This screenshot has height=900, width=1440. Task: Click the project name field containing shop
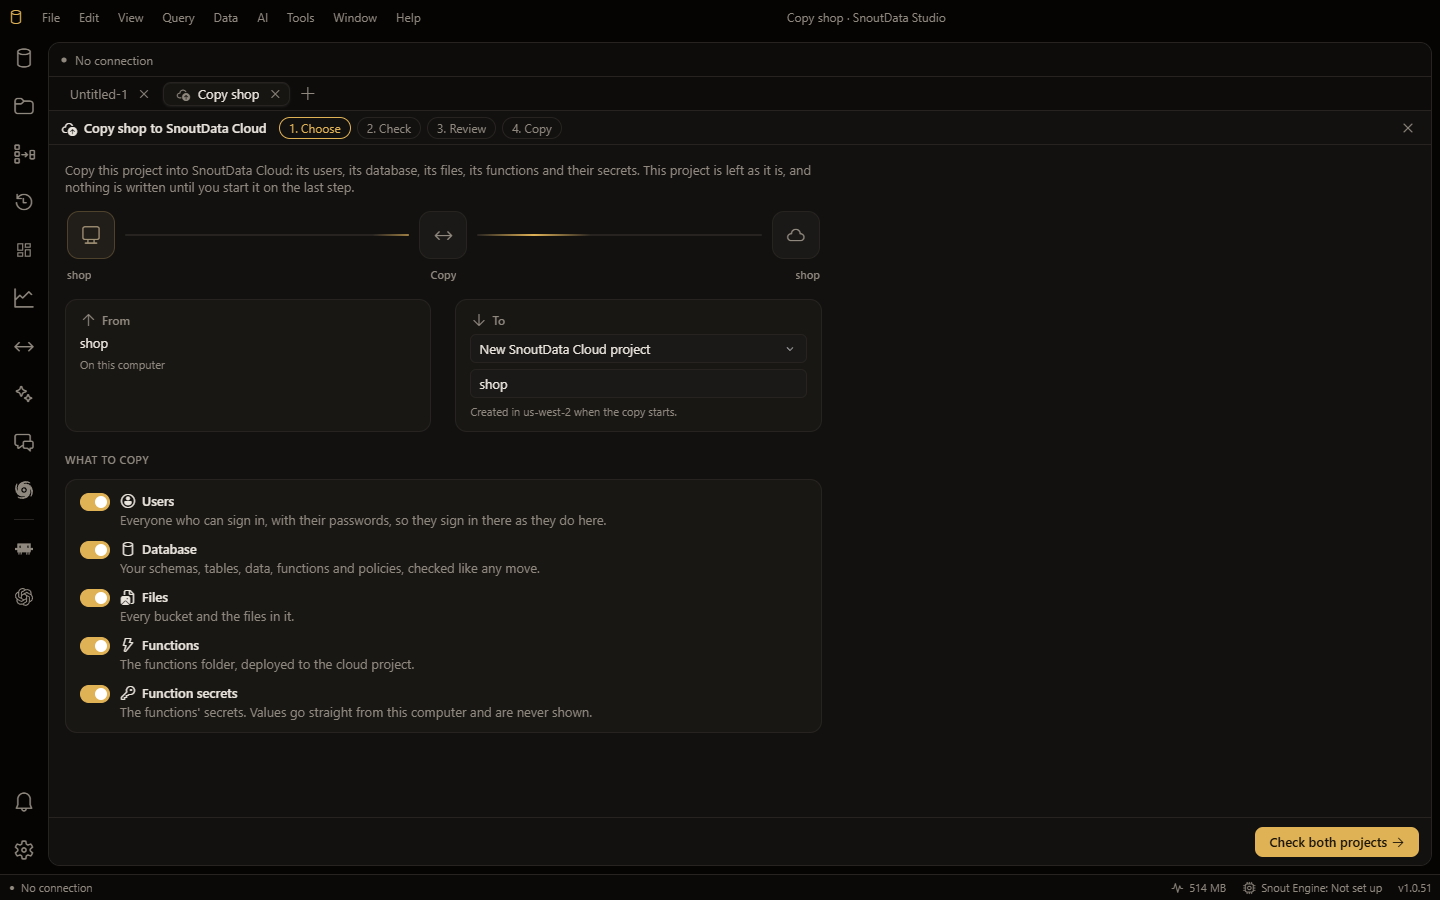pos(638,384)
